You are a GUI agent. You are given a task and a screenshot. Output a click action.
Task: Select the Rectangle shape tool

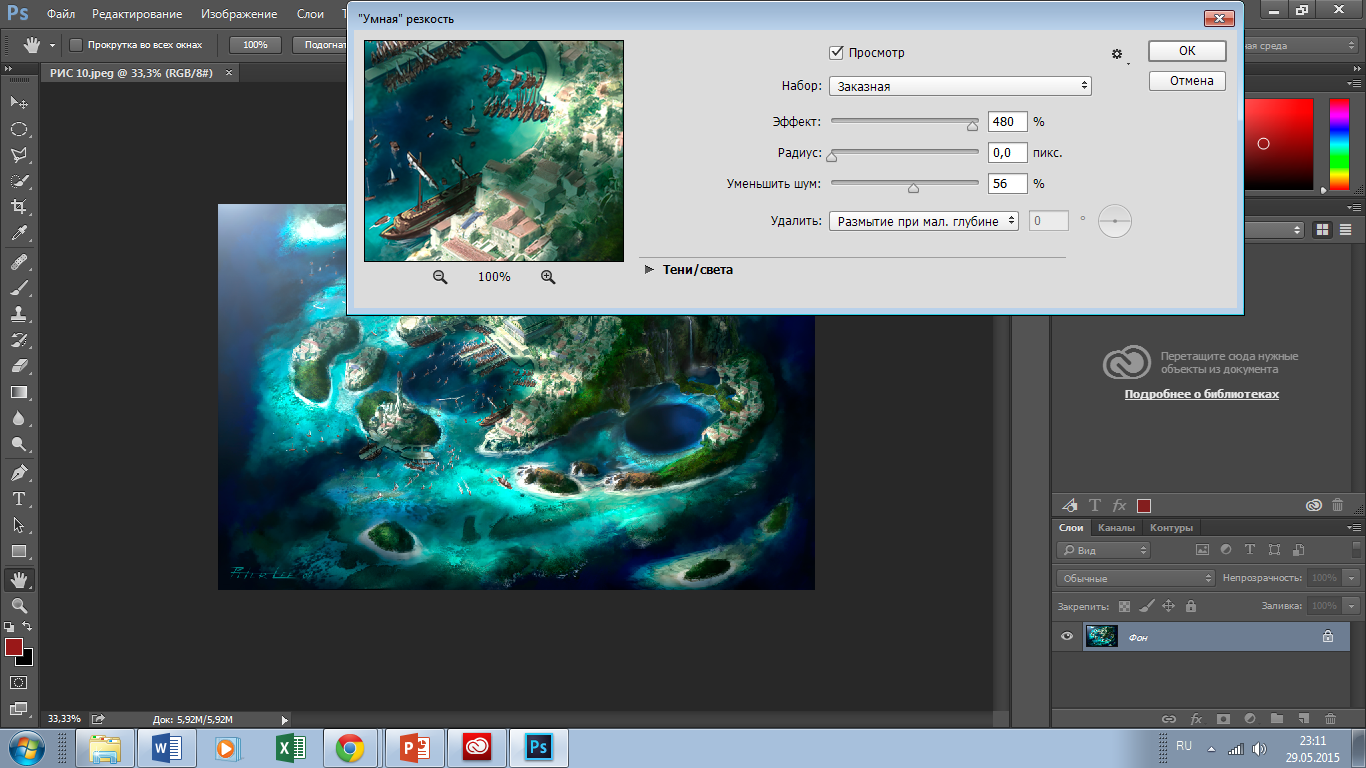[x=19, y=550]
